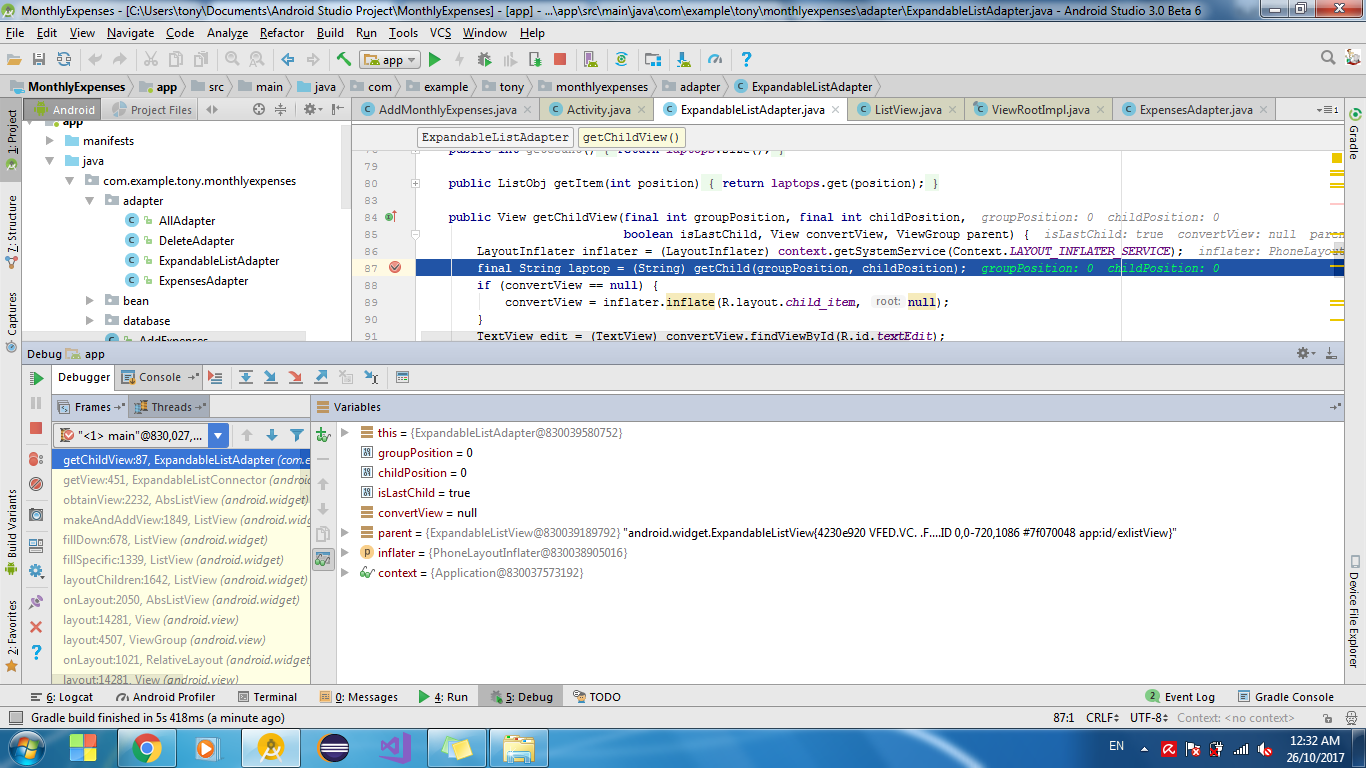Expand the context variable node
The width and height of the screenshot is (1366, 768).
(345, 573)
